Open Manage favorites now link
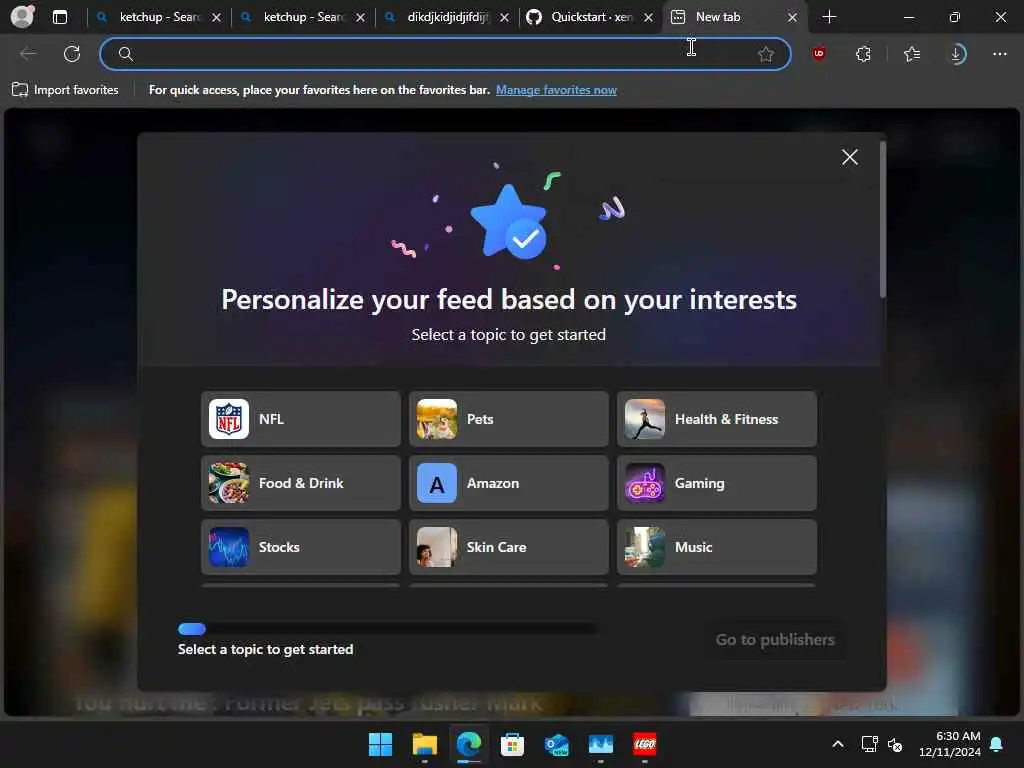The width and height of the screenshot is (1024, 768). (556, 90)
